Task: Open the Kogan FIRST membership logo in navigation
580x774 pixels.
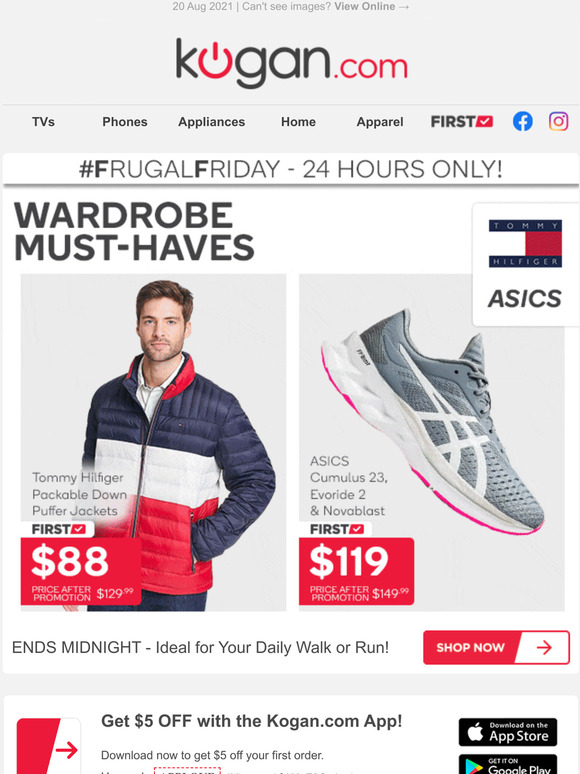Action: (x=462, y=121)
